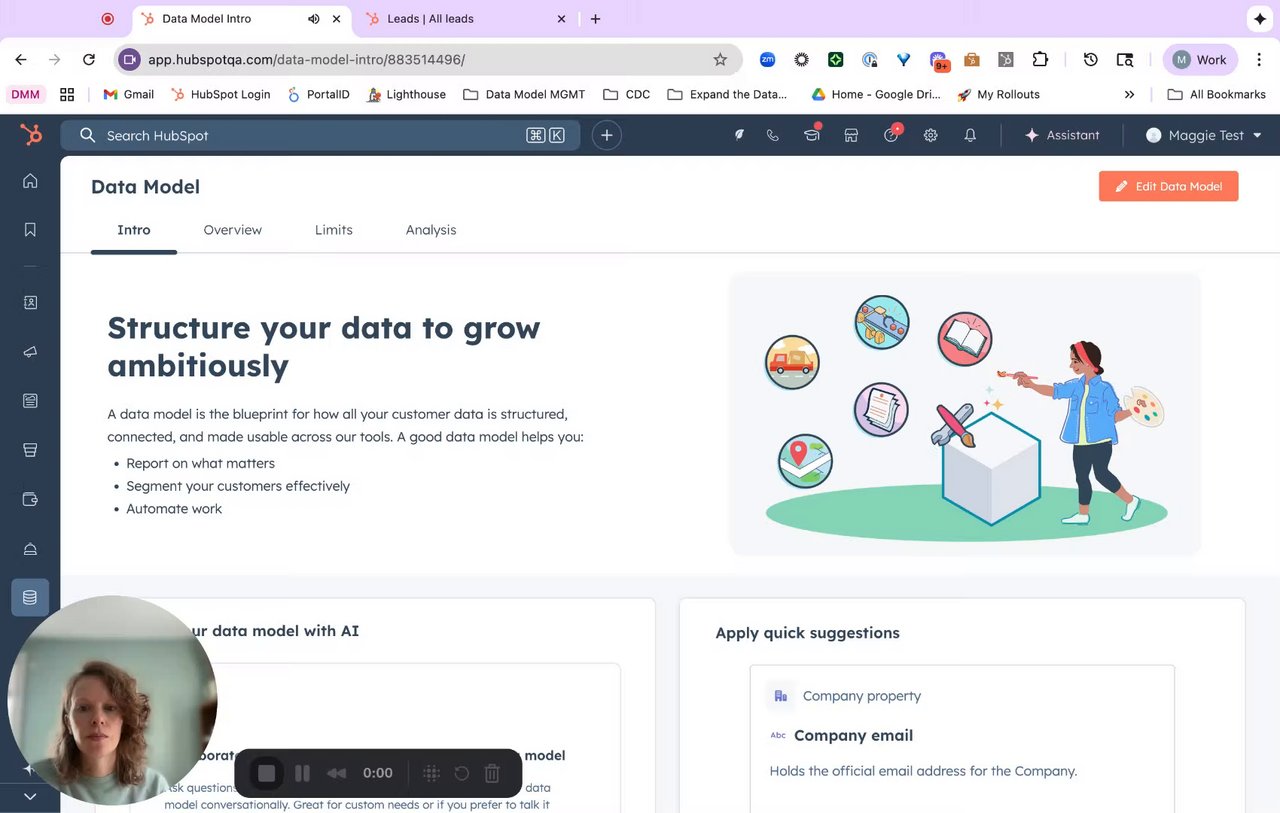The width and height of the screenshot is (1280, 813).
Task: Open the Bookmarks icon in HubSpot sidebar
Action: tap(30, 230)
